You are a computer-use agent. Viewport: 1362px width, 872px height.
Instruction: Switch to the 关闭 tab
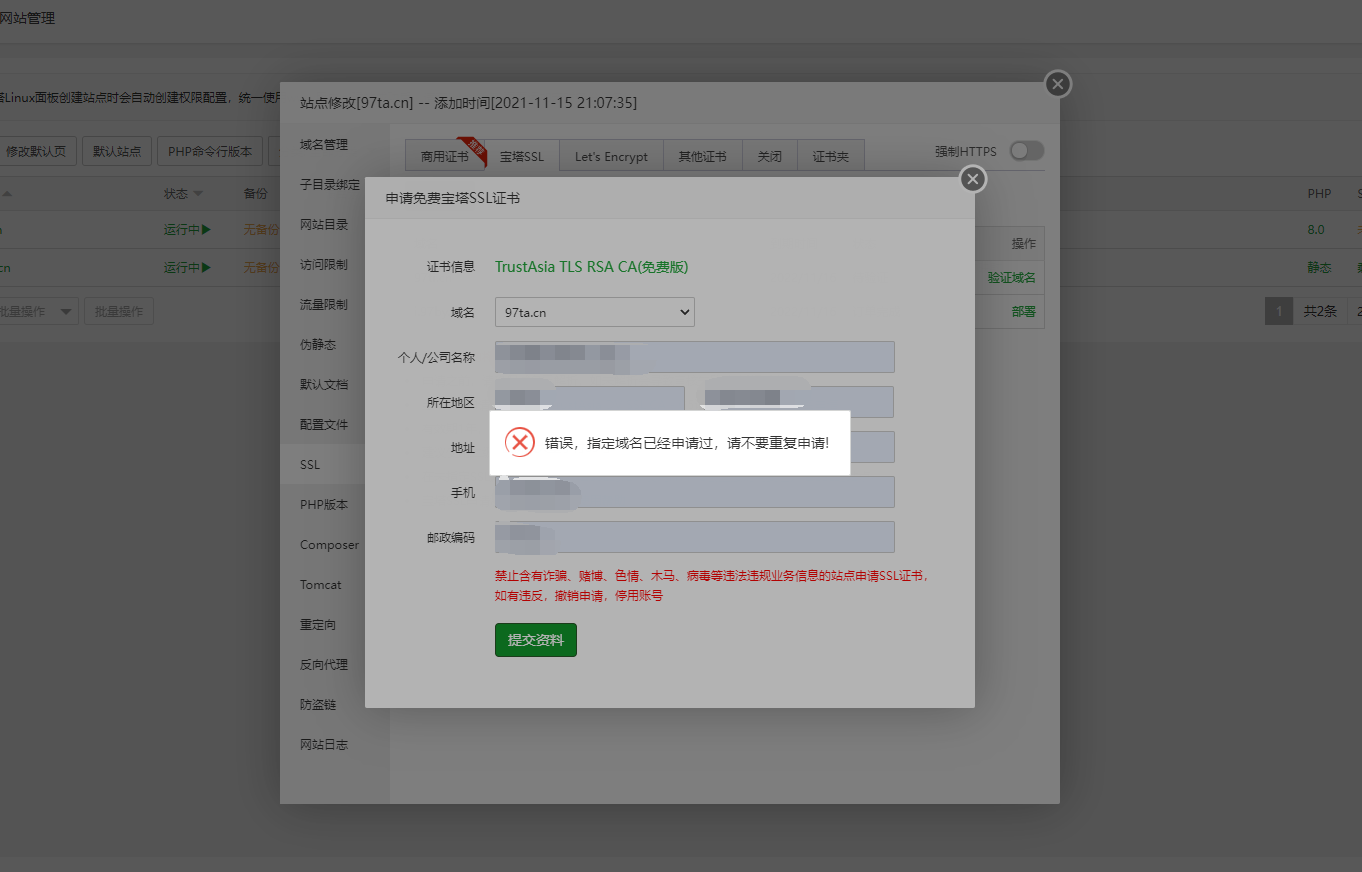click(769, 157)
